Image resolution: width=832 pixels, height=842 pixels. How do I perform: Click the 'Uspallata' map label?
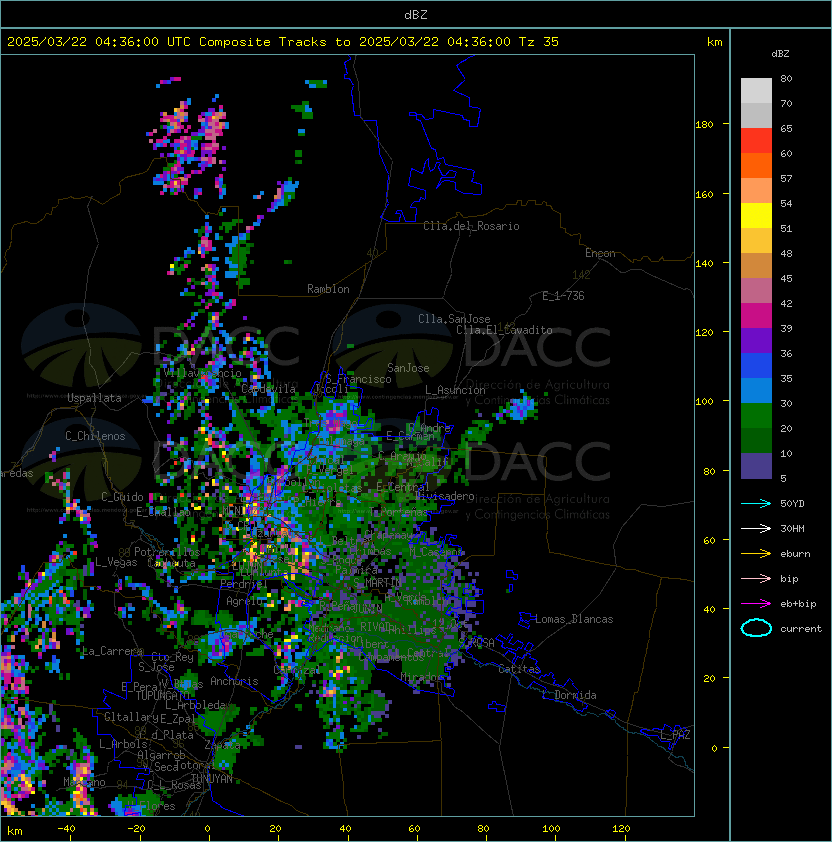click(94, 398)
